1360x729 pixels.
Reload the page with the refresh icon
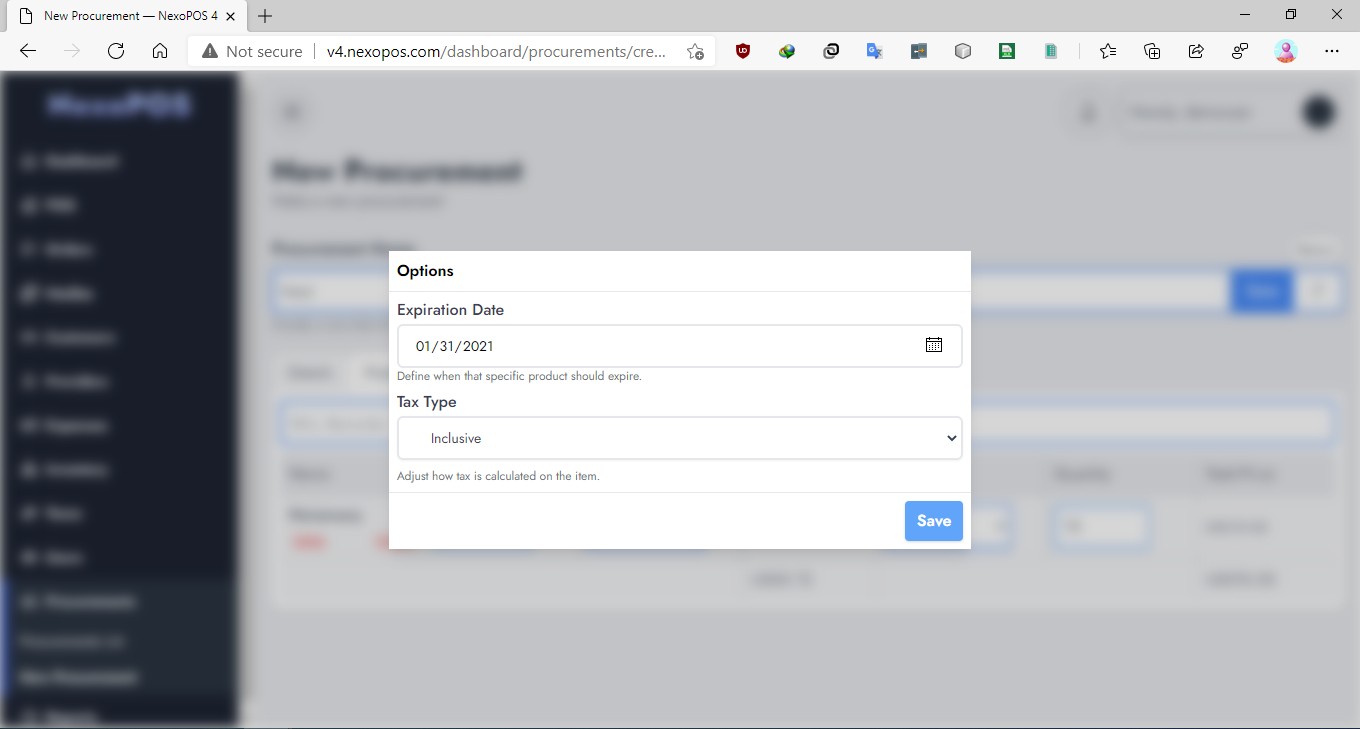[115, 51]
